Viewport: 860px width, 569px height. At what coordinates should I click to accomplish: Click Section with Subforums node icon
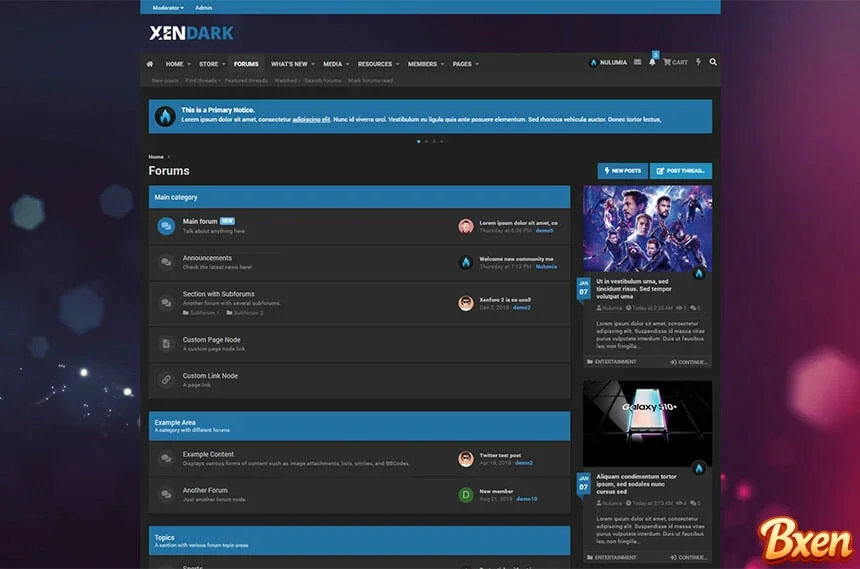[x=166, y=303]
